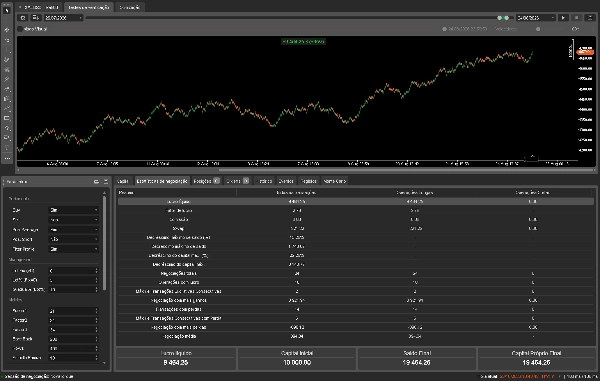Click the right handle of date range slider
This screenshot has height=381, width=600.
507,18
